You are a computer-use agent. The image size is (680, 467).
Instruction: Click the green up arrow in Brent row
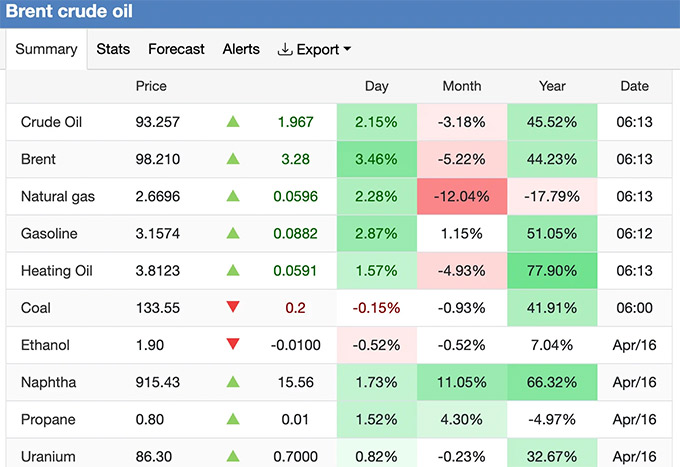pos(233,159)
